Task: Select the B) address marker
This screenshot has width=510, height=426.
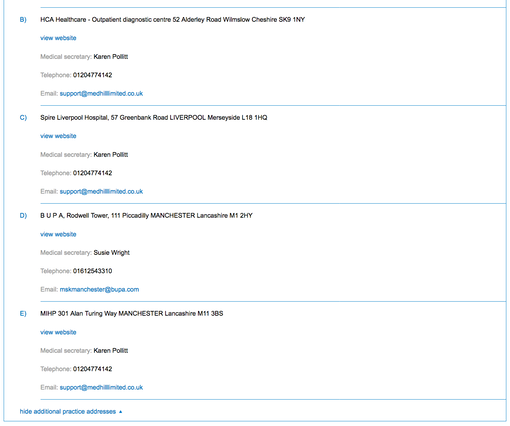Action: click(23, 20)
